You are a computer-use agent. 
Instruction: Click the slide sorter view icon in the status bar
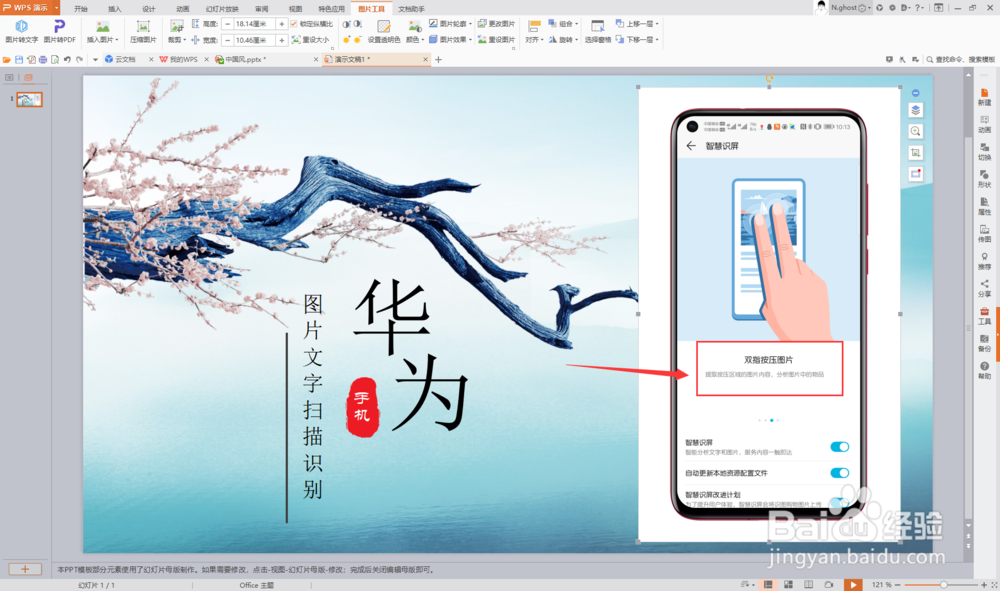coord(788,585)
